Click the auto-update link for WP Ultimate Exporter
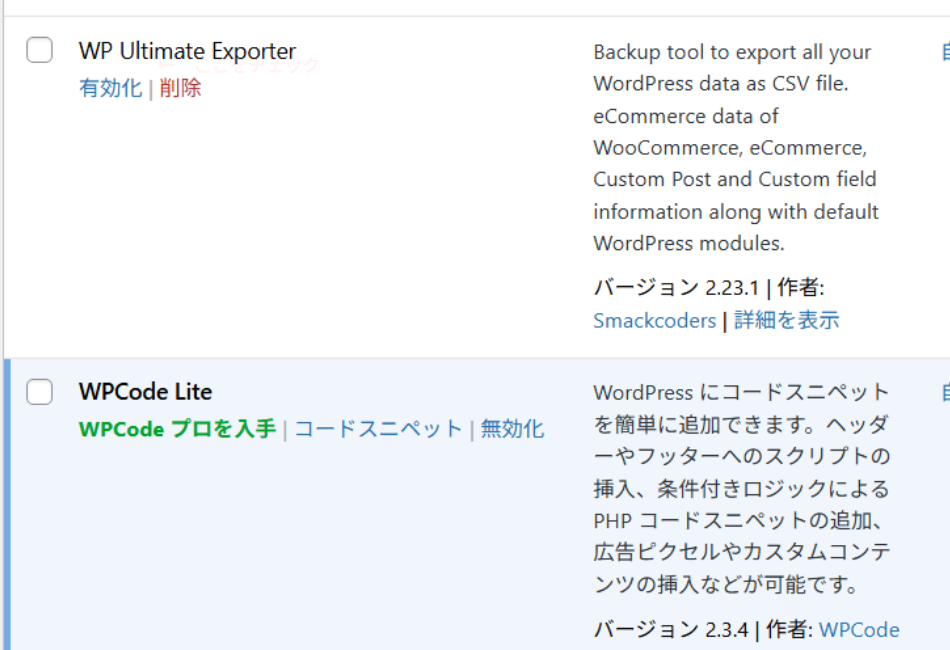950x650 pixels. tap(944, 52)
